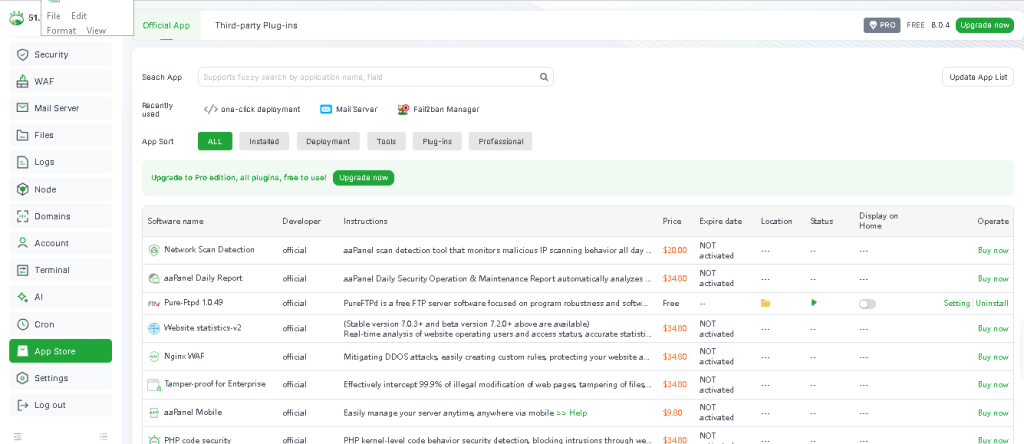Open the File menu in top window
1024x444 pixels.
(x=54, y=16)
